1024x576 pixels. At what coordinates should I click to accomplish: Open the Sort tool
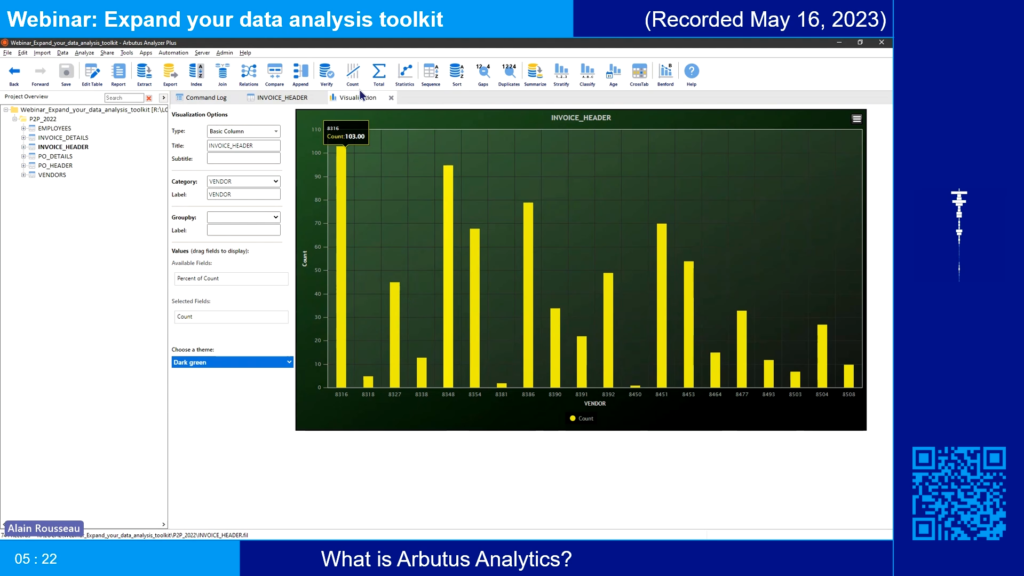pyautogui.click(x=456, y=74)
